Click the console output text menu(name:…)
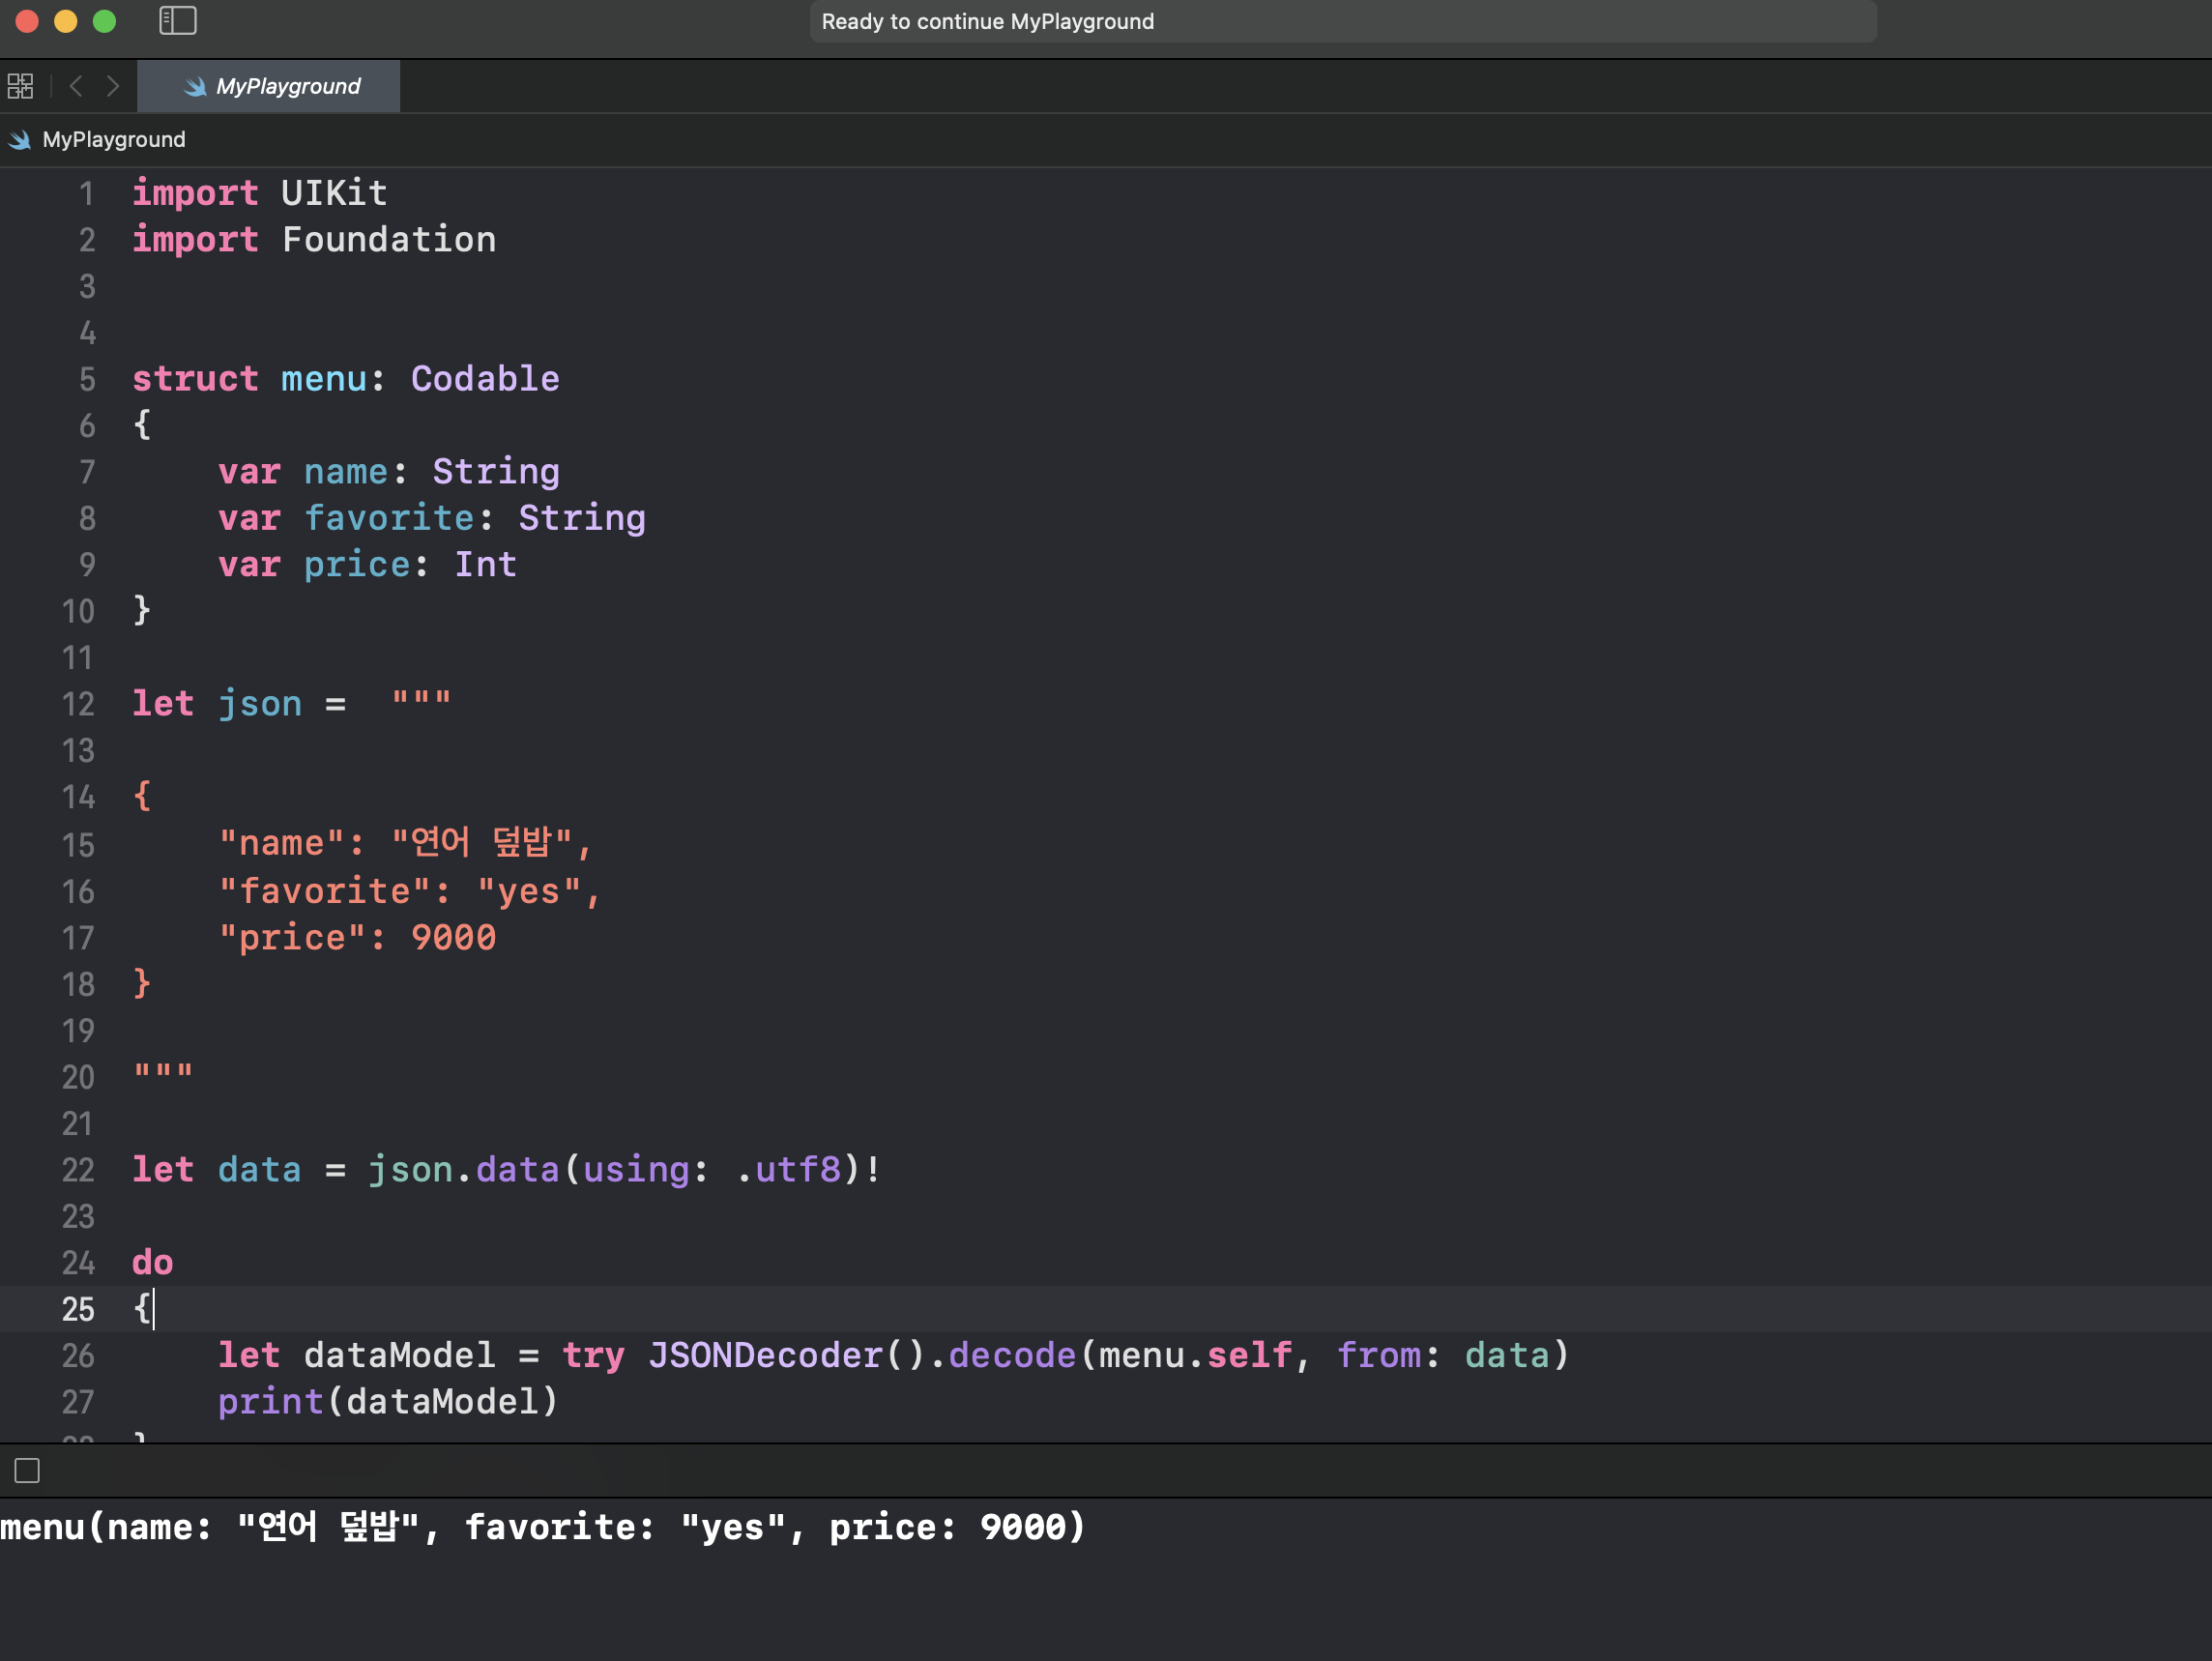2212x1661 pixels. 542,1527
